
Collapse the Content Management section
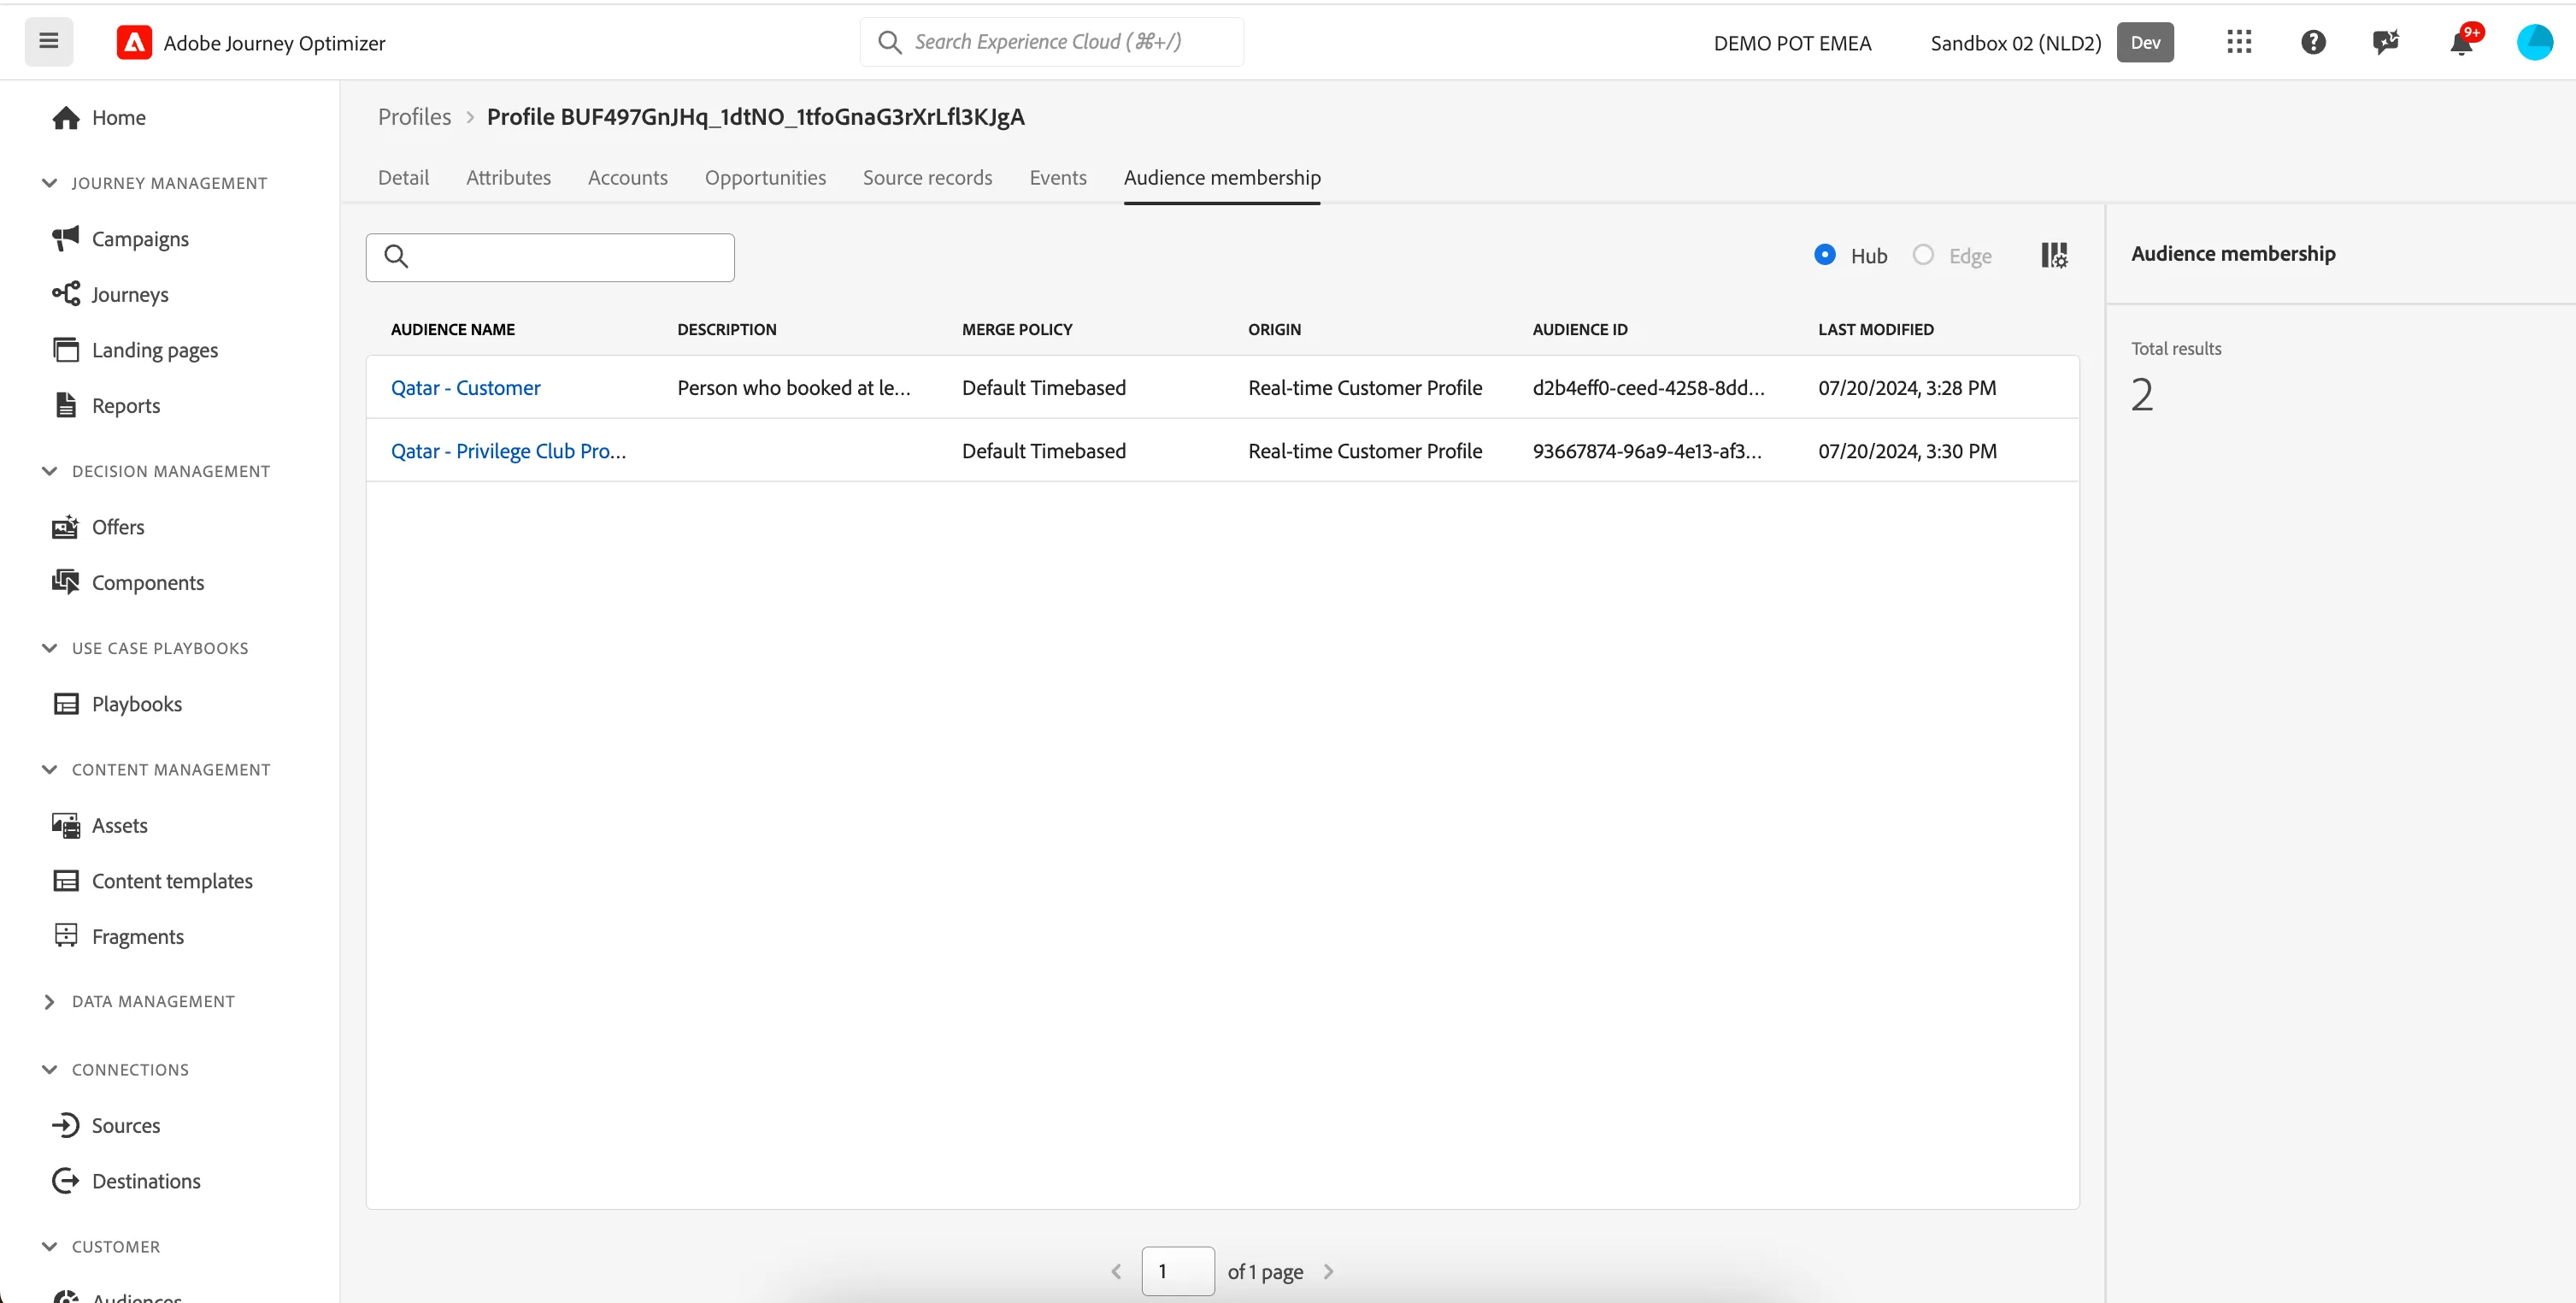pyautogui.click(x=49, y=769)
